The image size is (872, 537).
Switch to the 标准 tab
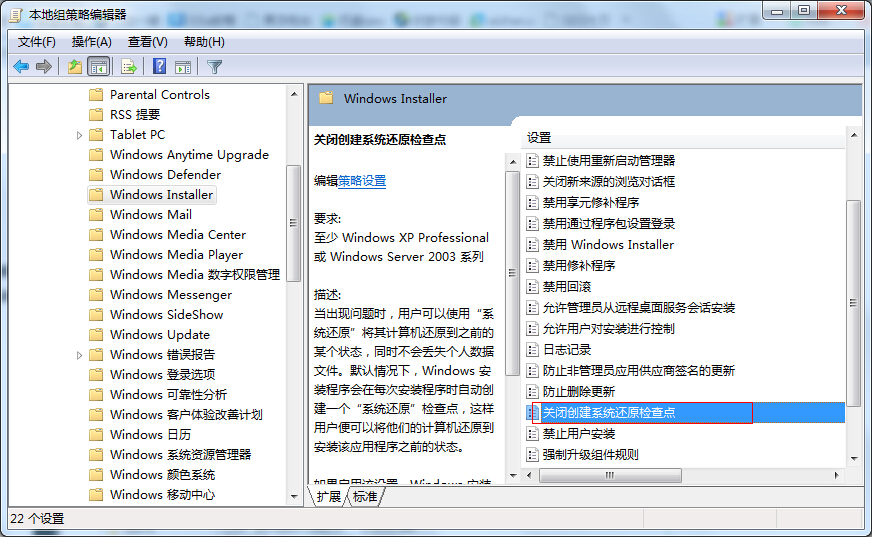tap(365, 496)
